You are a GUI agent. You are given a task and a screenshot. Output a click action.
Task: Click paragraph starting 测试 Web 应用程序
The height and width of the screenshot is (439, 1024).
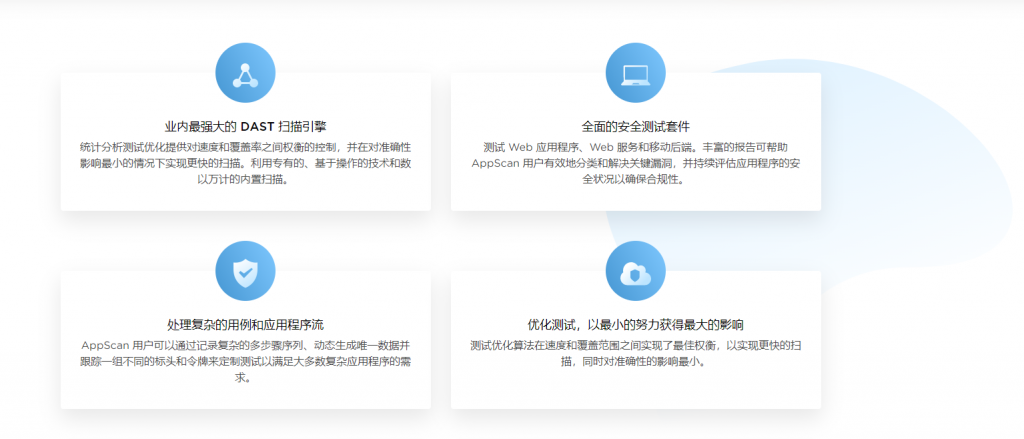pyautogui.click(x=635, y=163)
